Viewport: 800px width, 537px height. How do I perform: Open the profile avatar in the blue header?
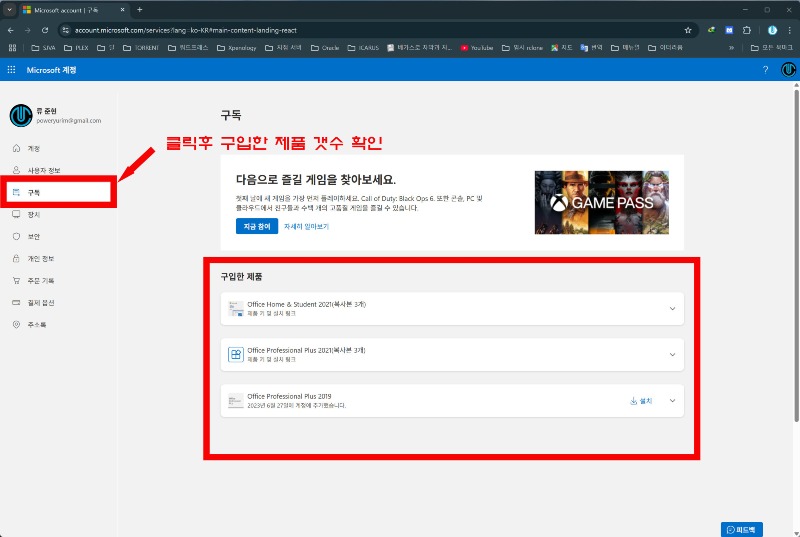788,69
